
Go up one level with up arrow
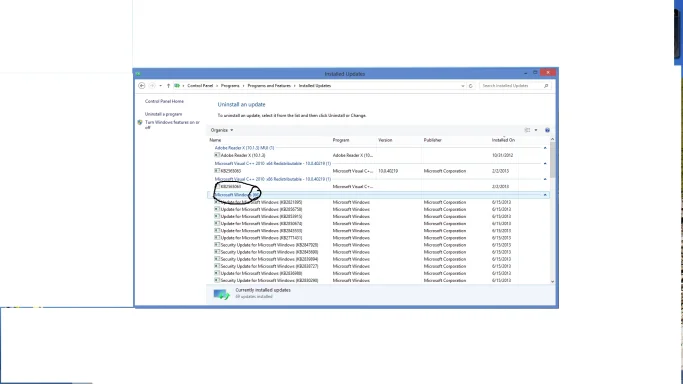coord(169,86)
